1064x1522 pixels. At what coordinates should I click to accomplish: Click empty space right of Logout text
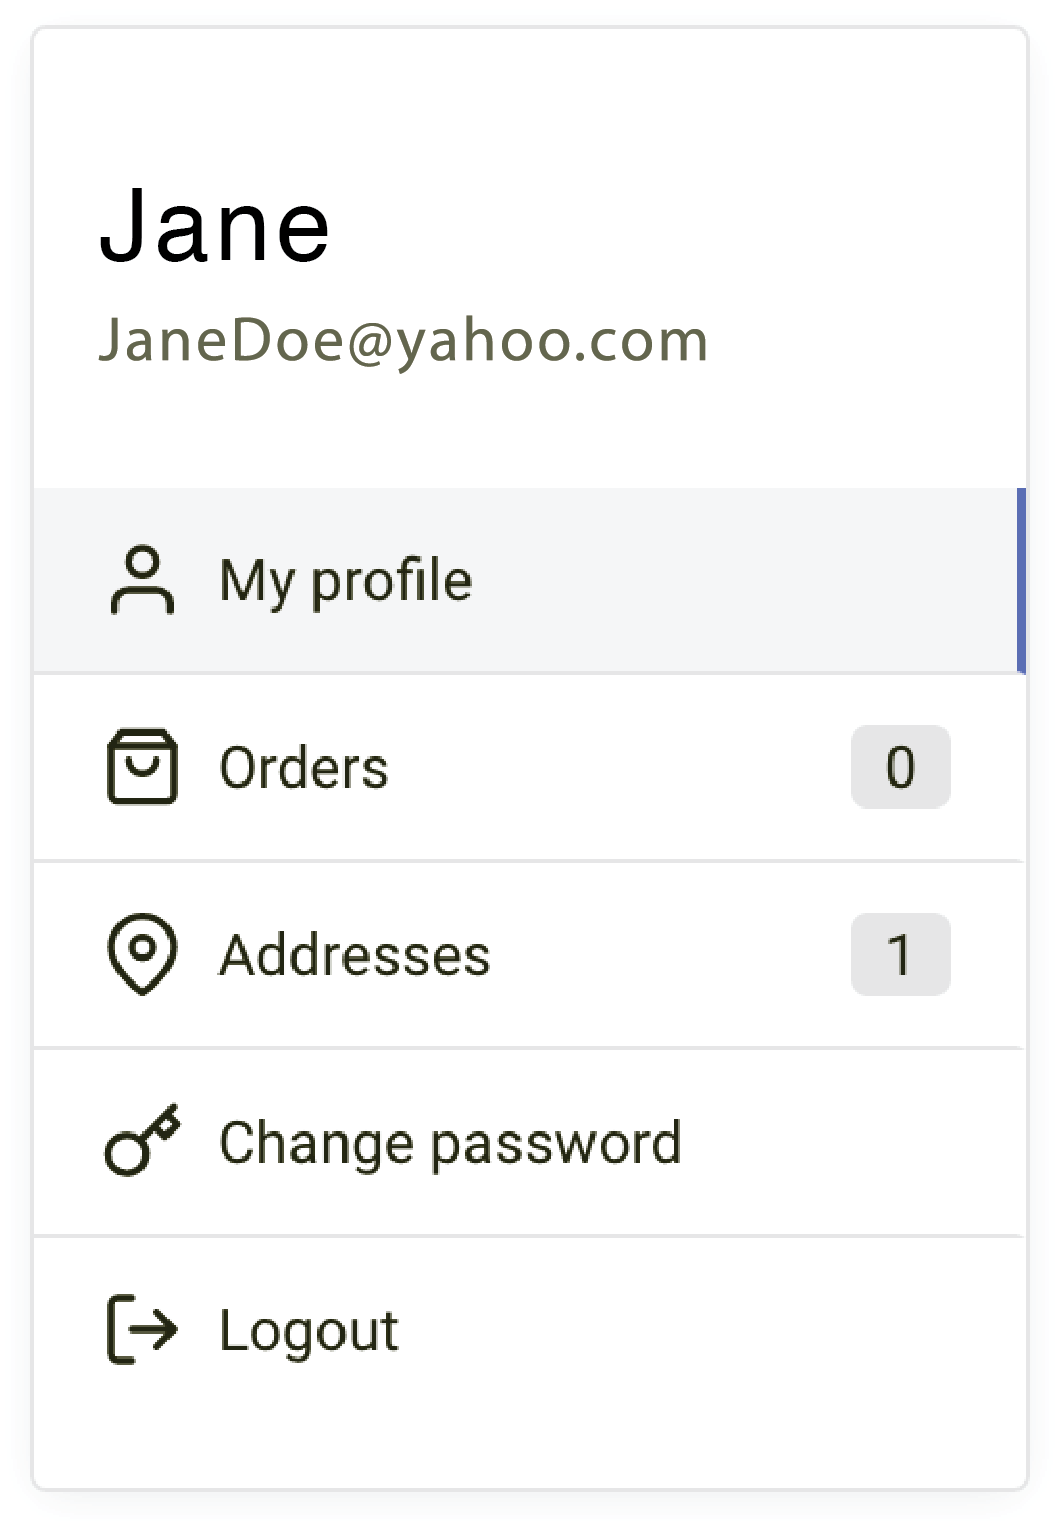(700, 1330)
